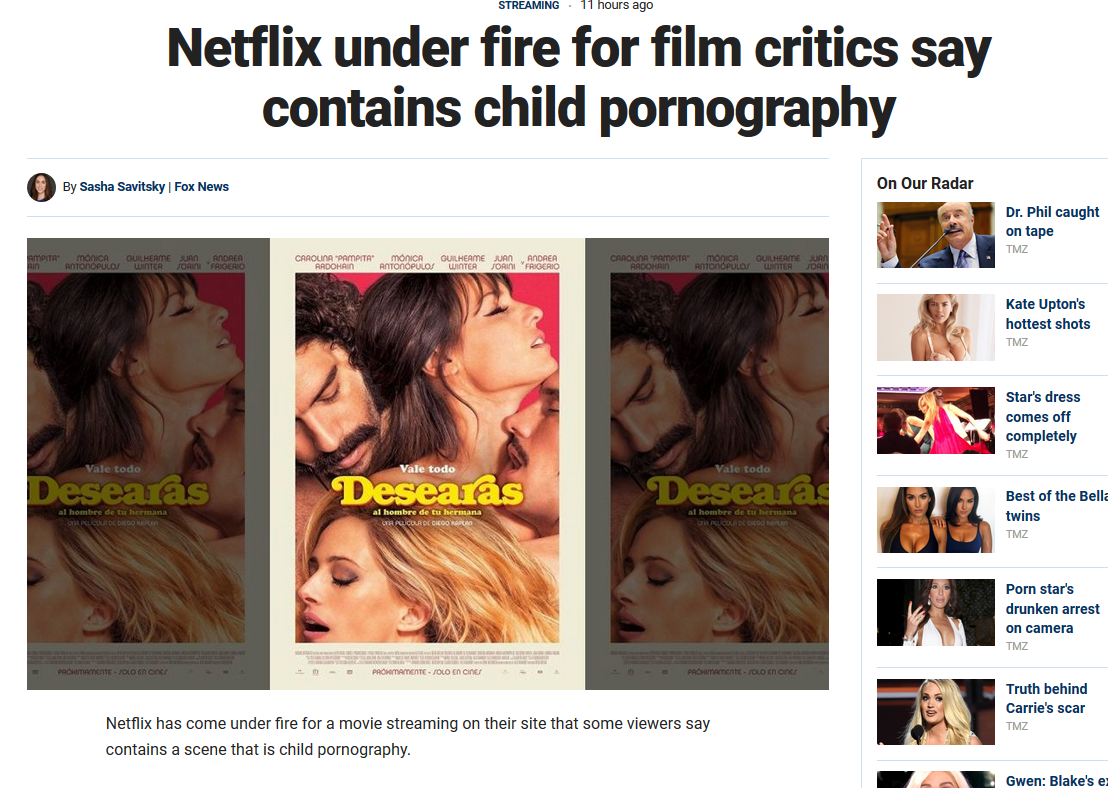Open the 'Gwen: Blake's' sidebar headline
This screenshot has height=788, width=1108.
click(1056, 780)
